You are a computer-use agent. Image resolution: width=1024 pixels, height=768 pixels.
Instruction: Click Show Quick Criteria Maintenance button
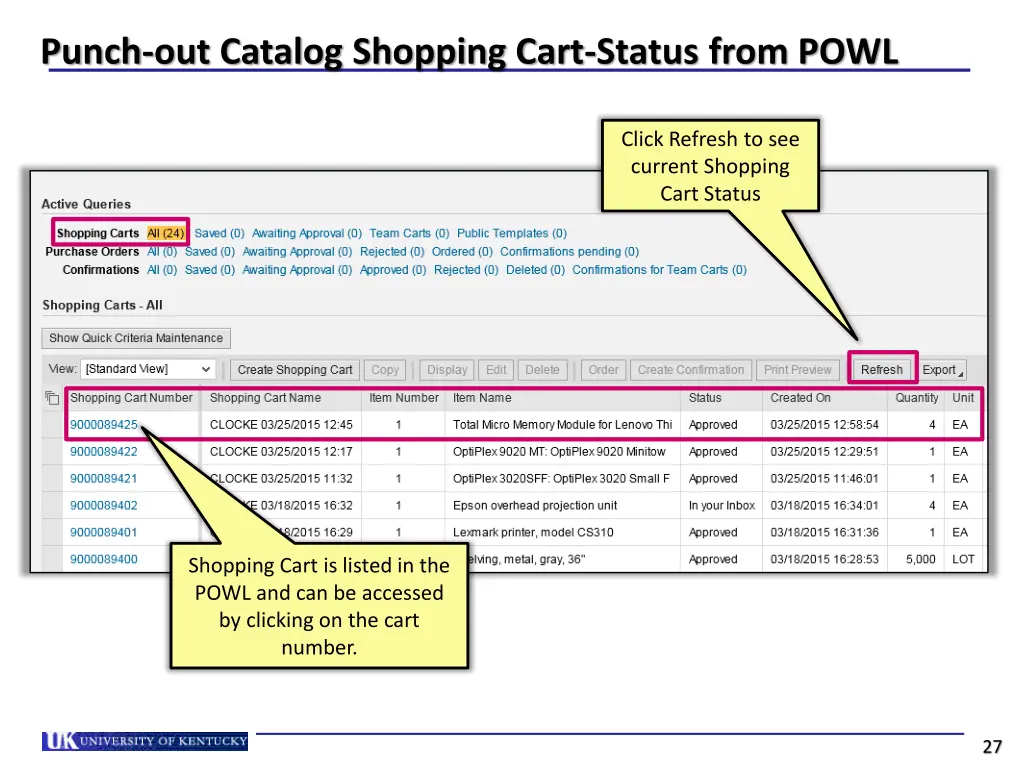(136, 338)
